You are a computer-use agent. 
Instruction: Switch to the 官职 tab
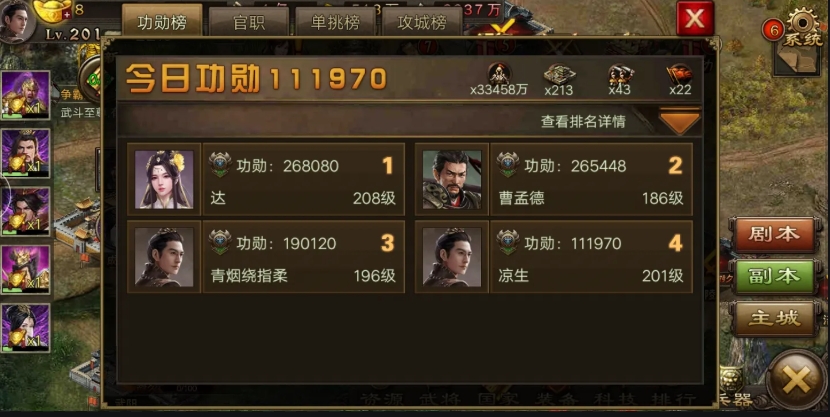[x=249, y=22]
